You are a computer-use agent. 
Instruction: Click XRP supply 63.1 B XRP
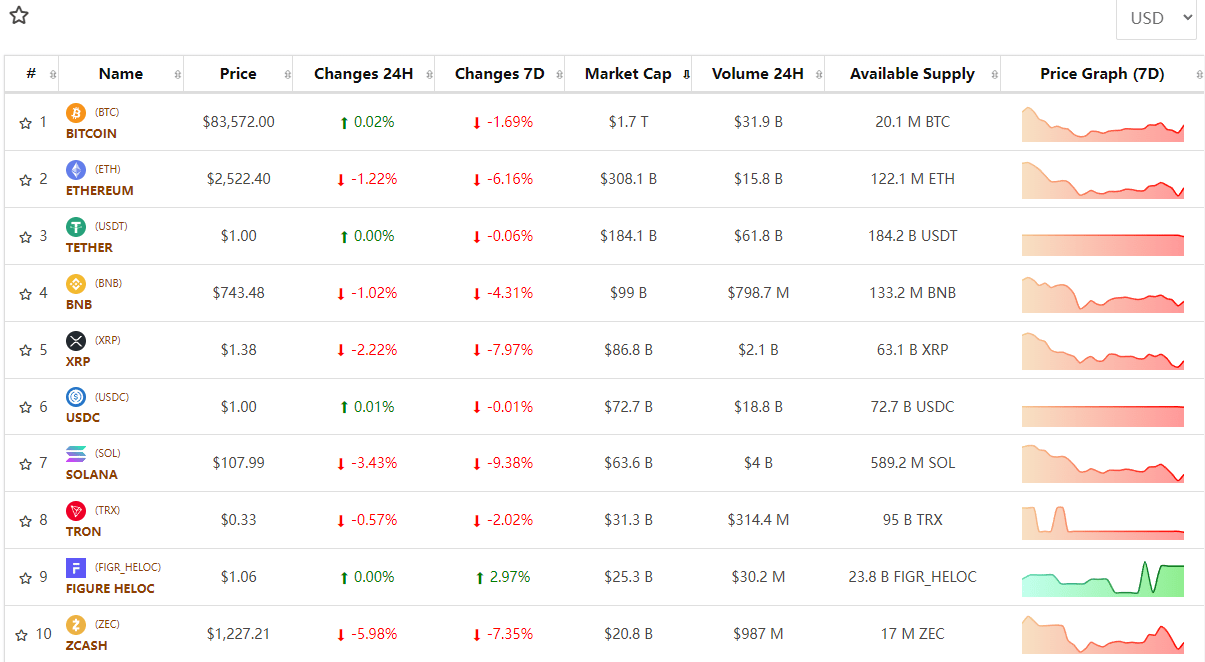(913, 350)
